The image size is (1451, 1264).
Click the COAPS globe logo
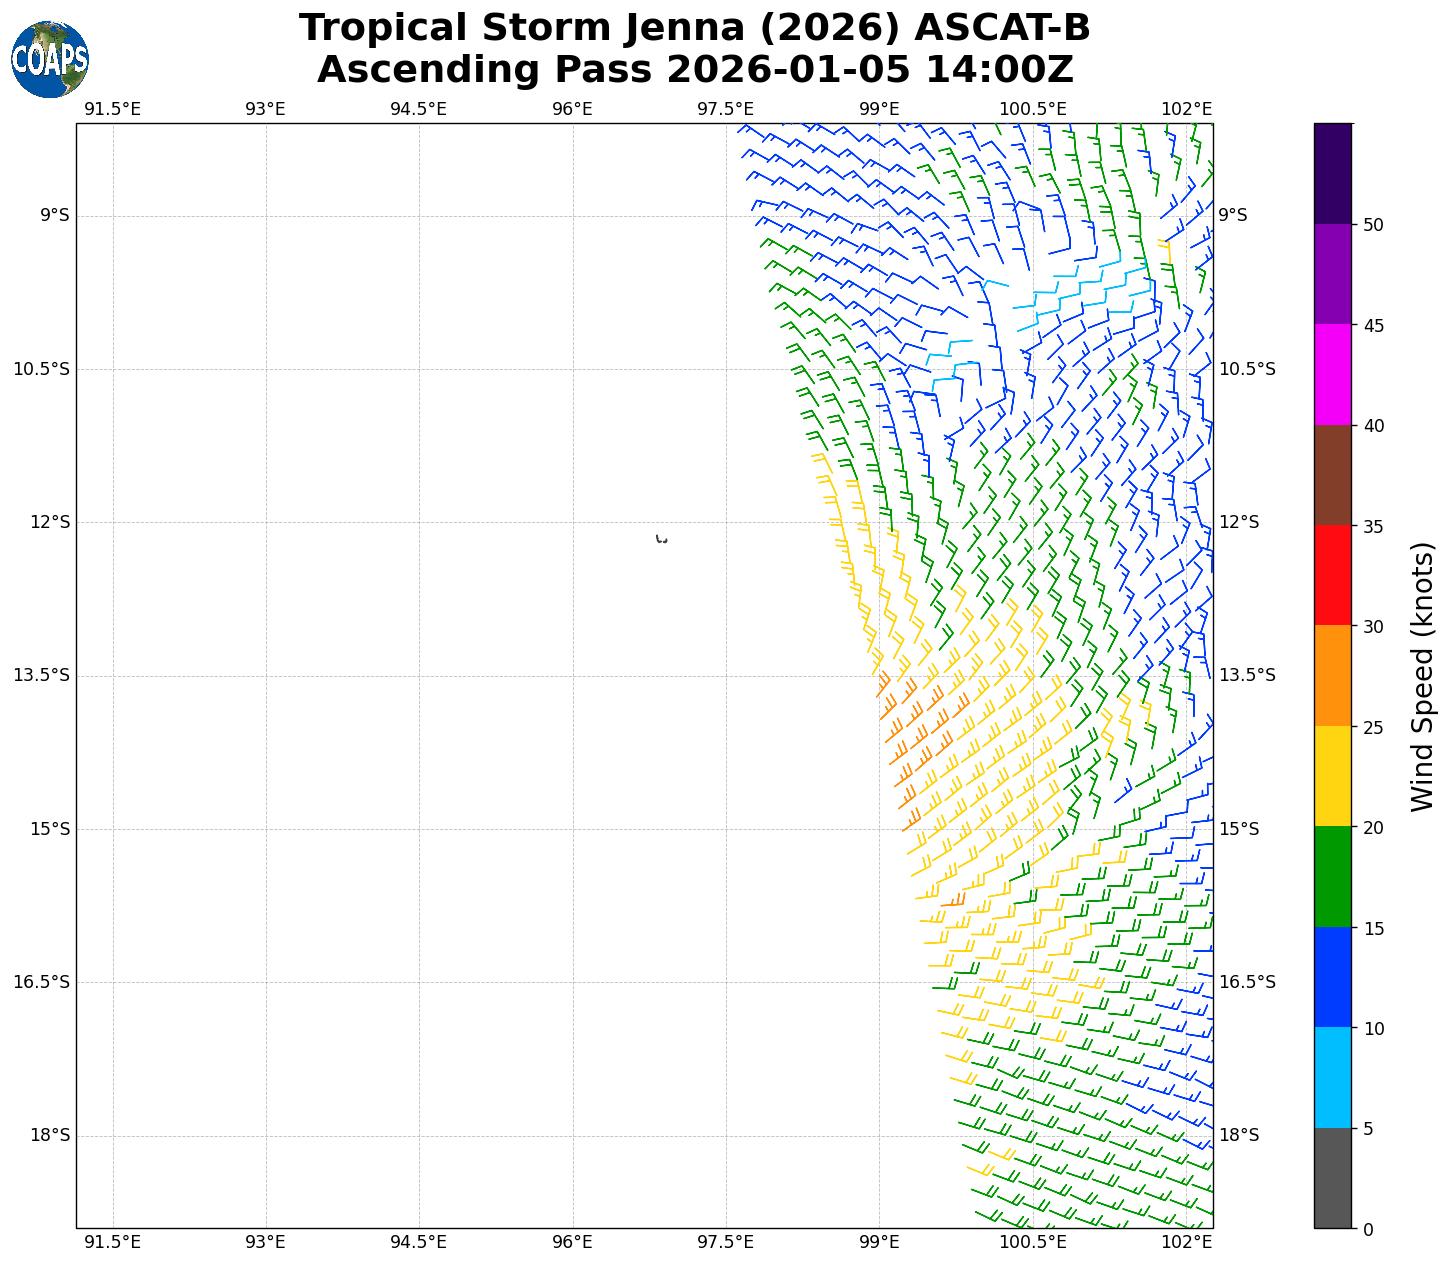50,60
